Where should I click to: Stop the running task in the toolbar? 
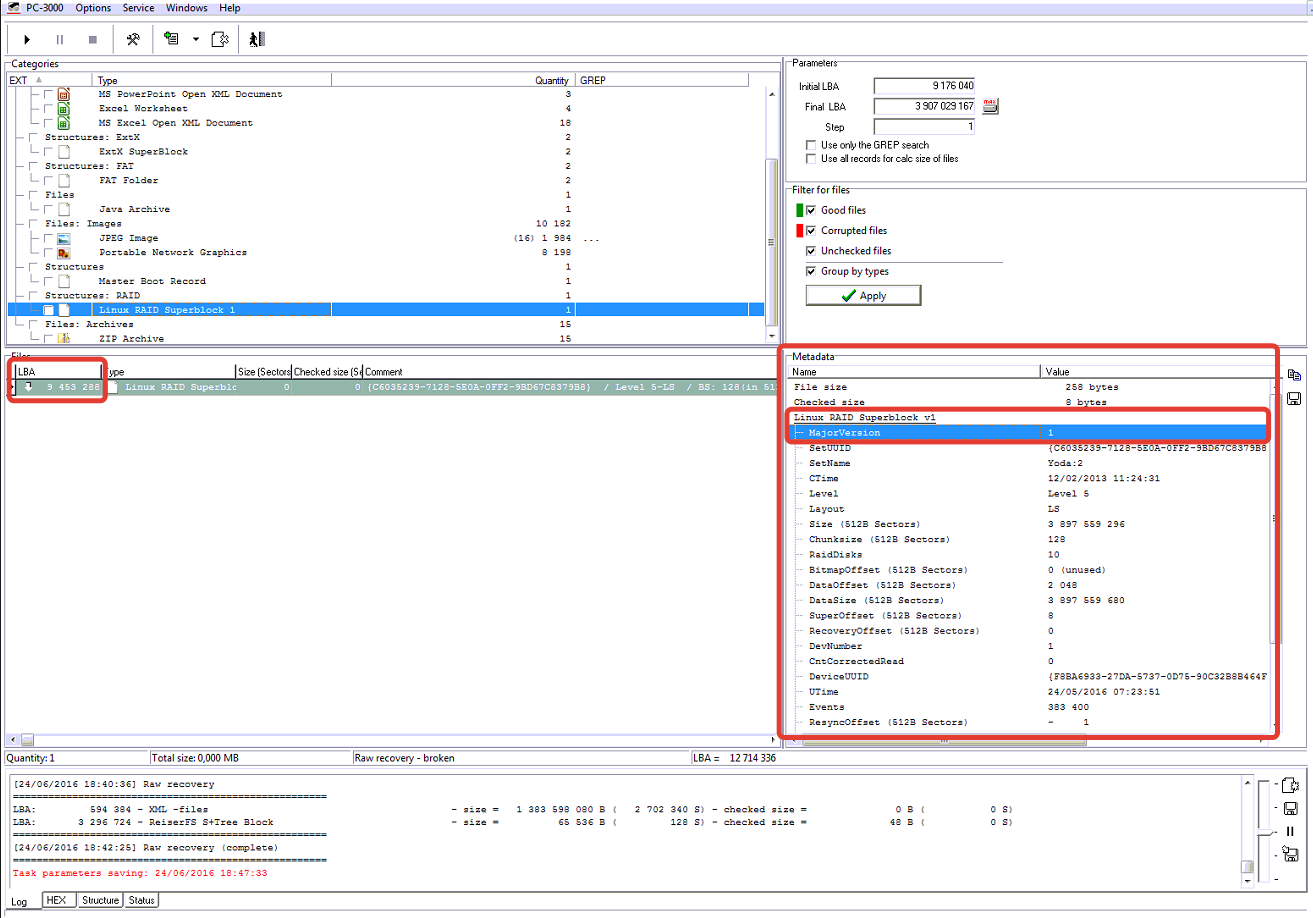(x=93, y=40)
